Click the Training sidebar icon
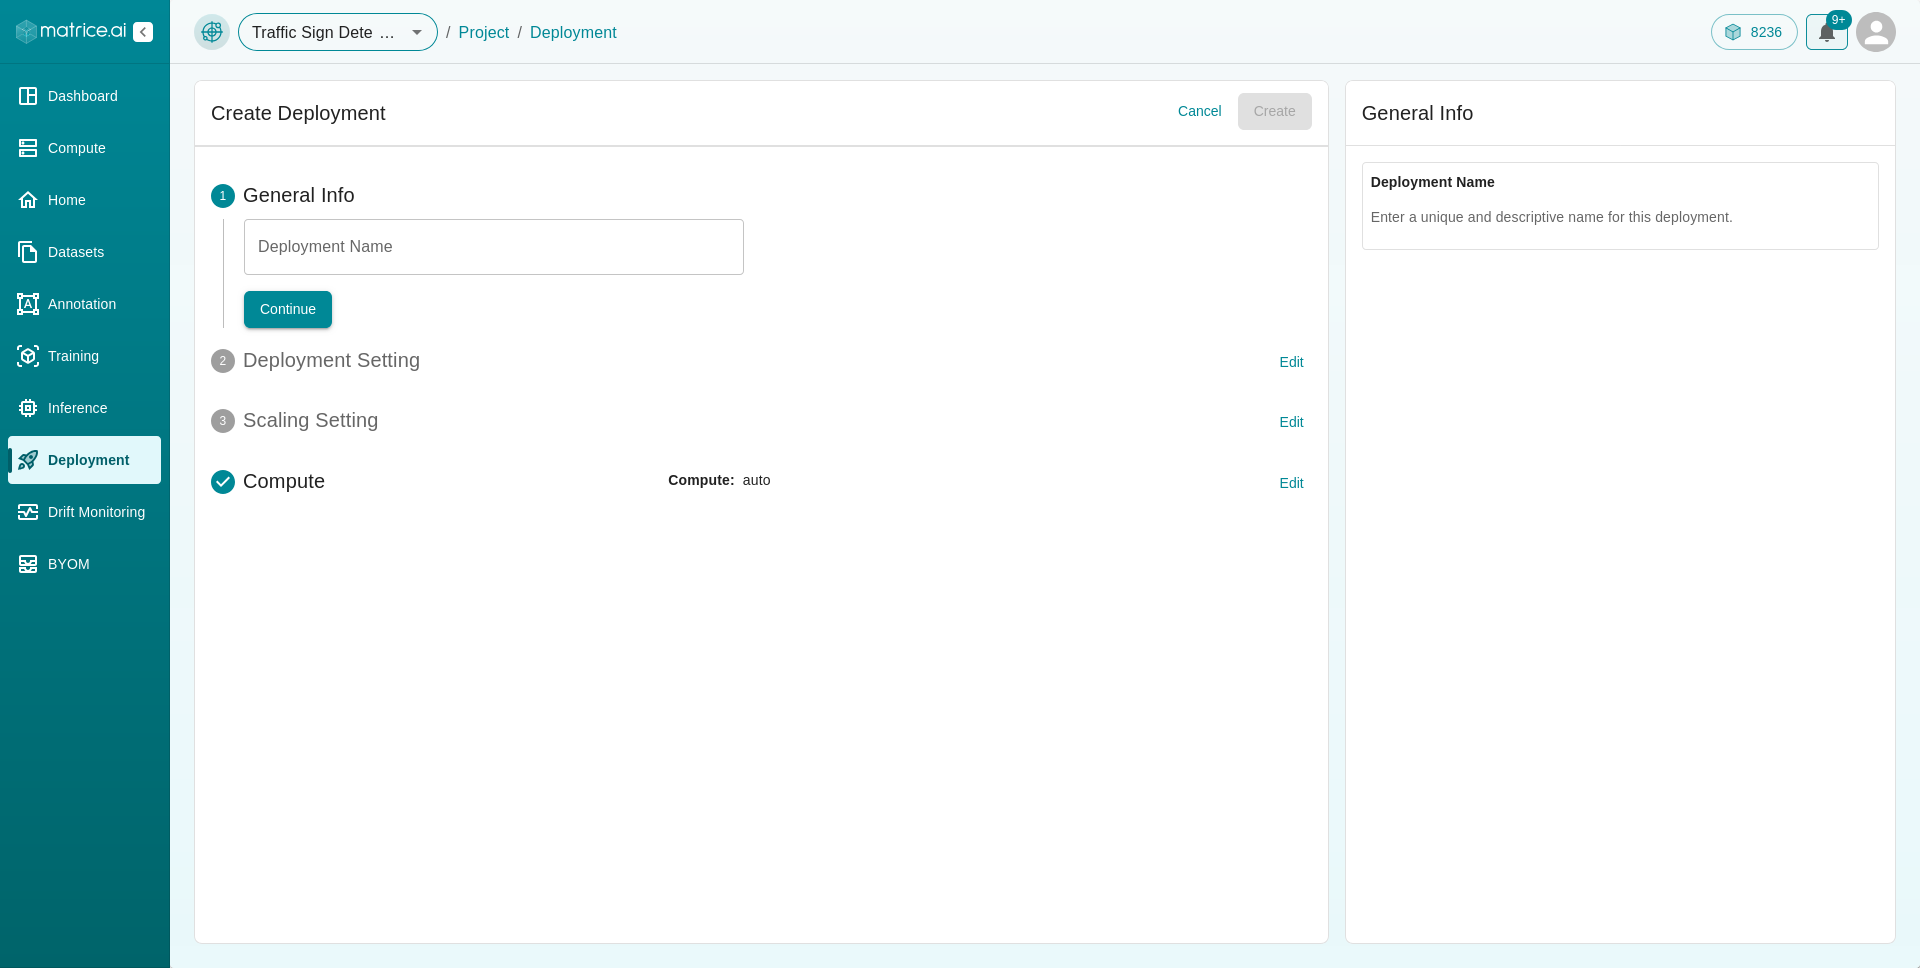The height and width of the screenshot is (968, 1920). (28, 356)
